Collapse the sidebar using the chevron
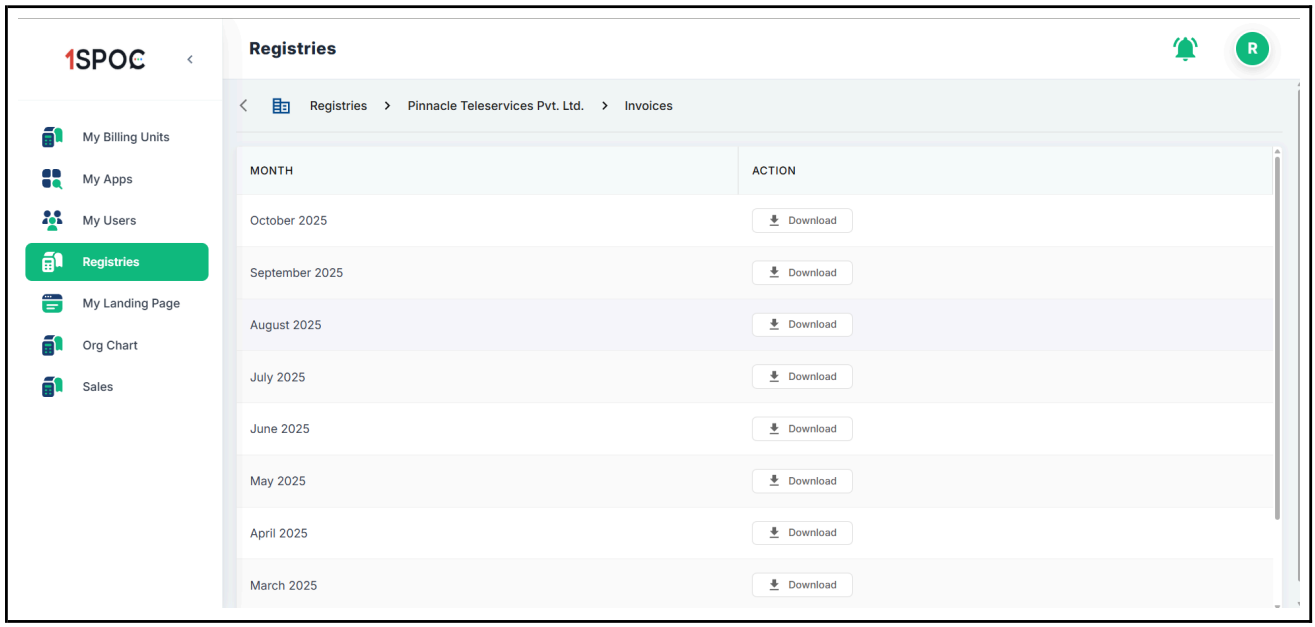This screenshot has height=627, width=1315. [x=190, y=60]
